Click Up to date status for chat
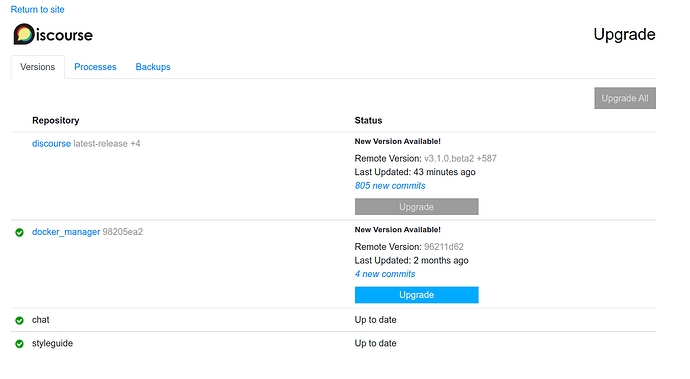This screenshot has height=379, width=690. tap(375, 320)
